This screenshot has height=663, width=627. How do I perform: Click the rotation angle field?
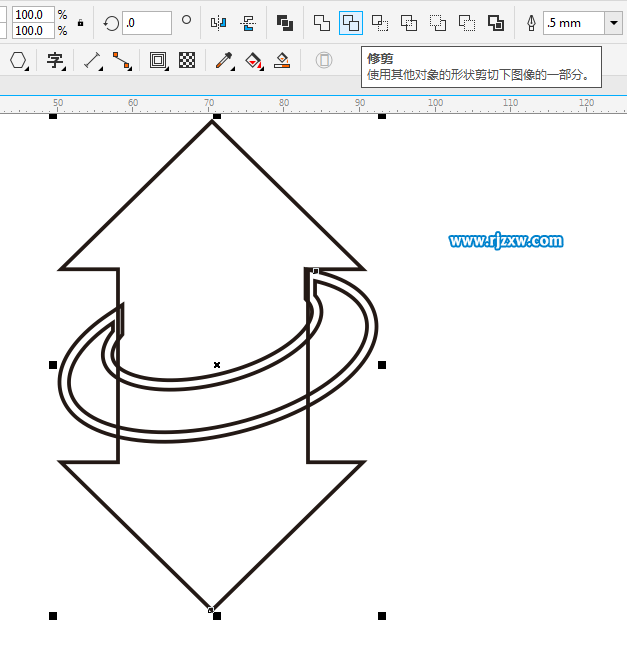147,23
